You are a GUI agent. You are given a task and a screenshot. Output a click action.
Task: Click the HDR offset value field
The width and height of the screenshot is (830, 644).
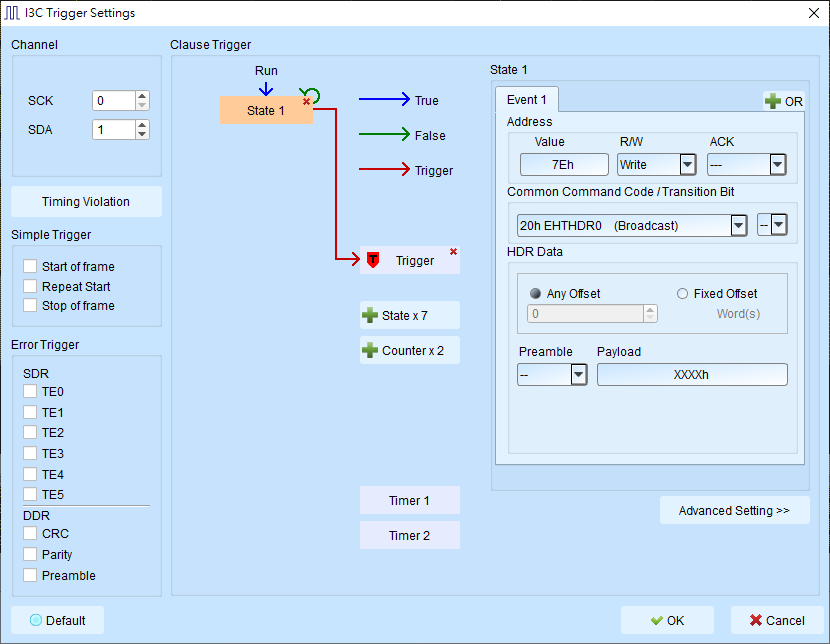(585, 313)
